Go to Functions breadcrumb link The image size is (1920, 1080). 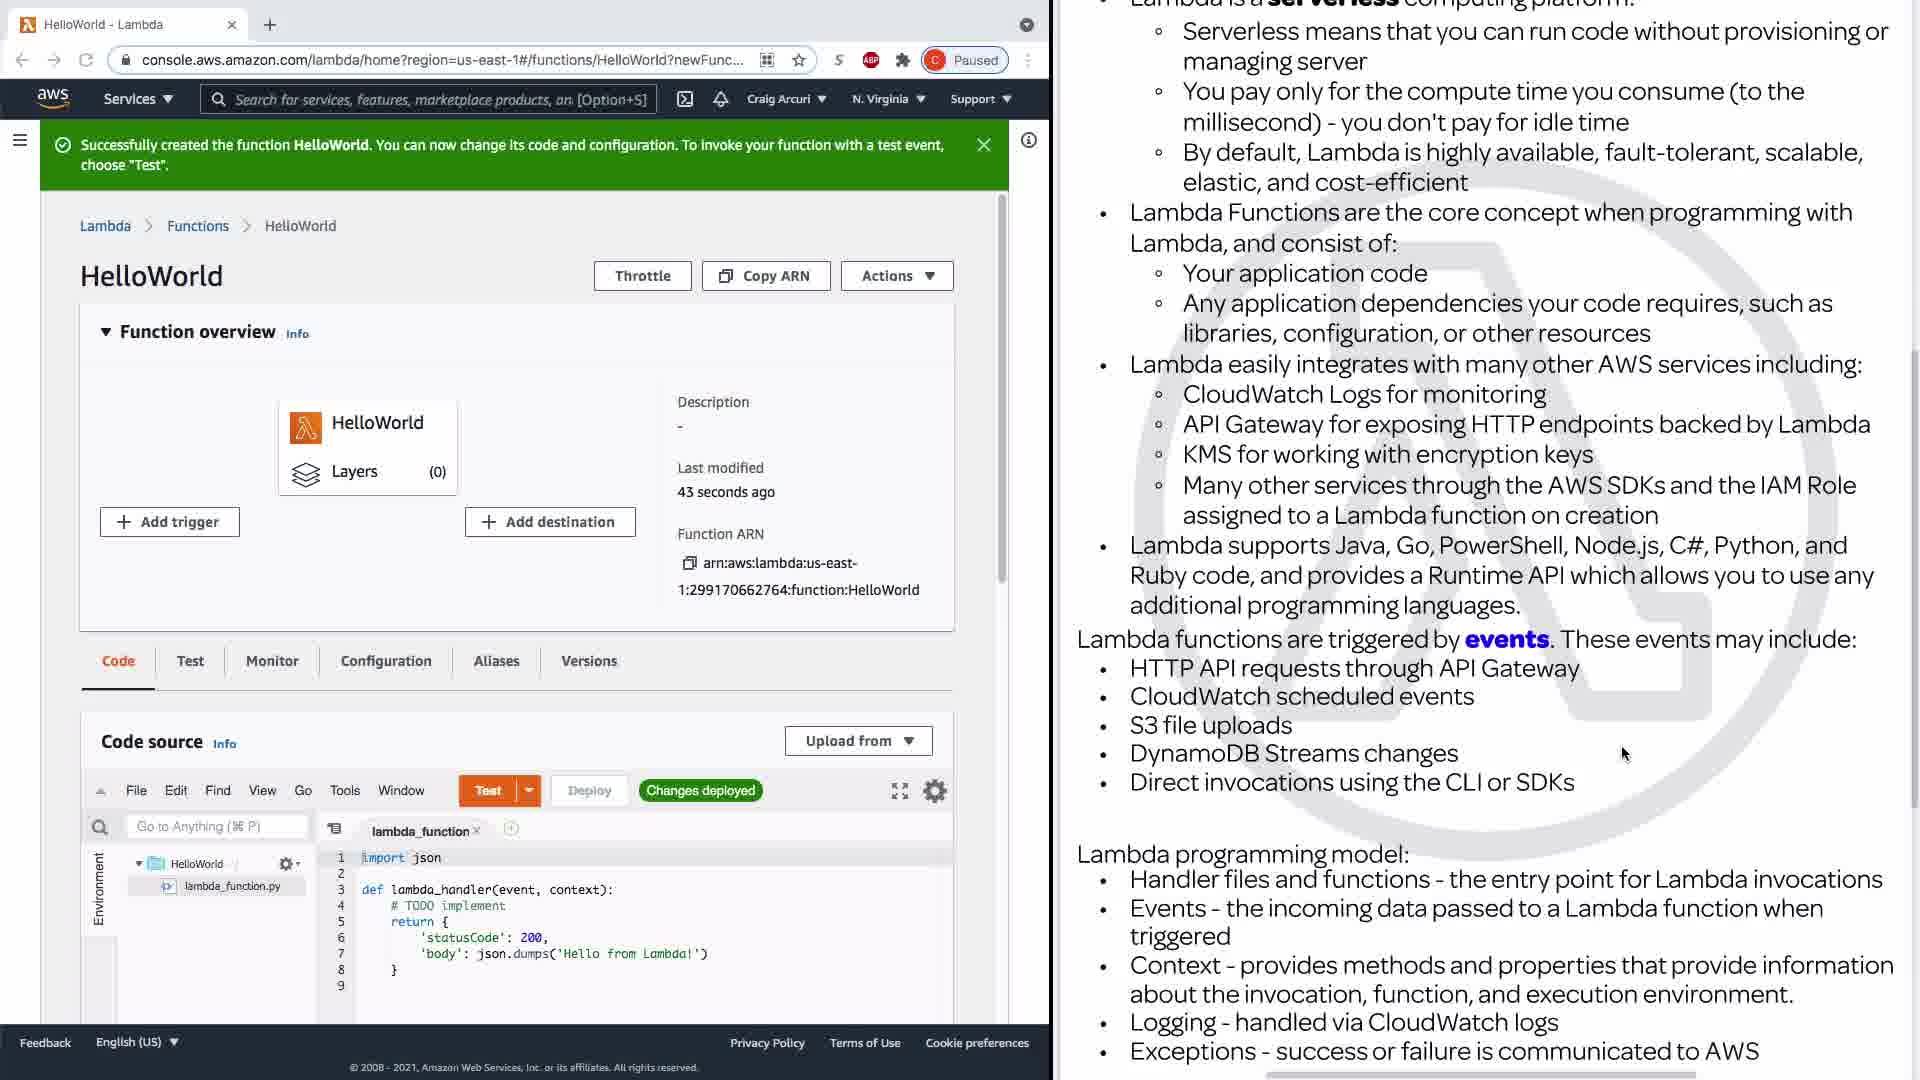[198, 226]
